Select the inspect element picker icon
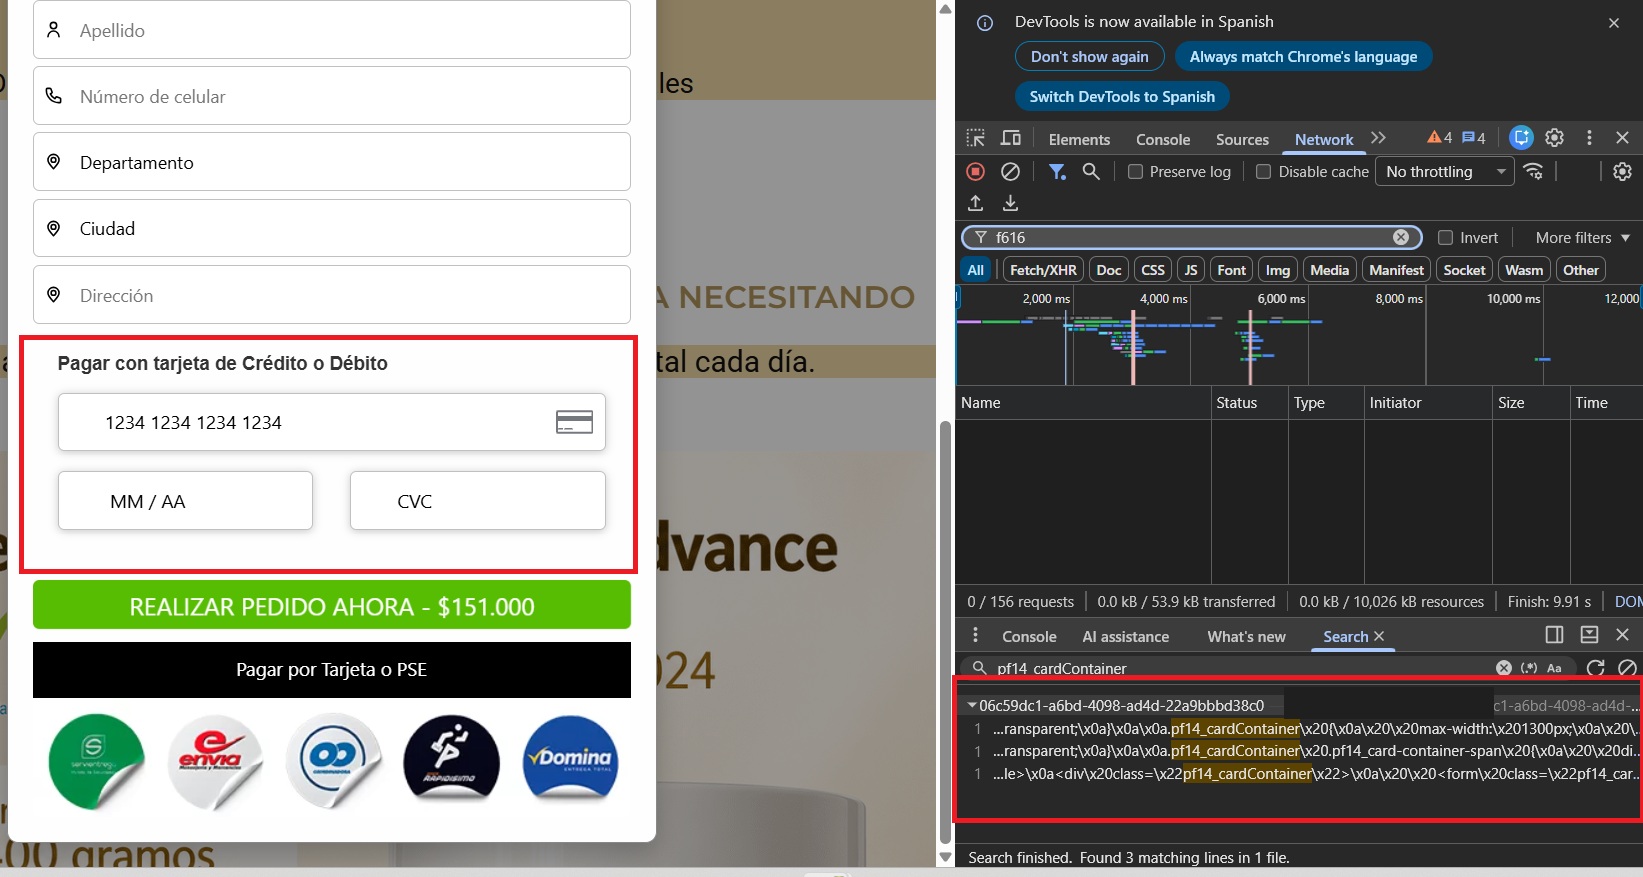This screenshot has height=877, width=1643. click(975, 138)
